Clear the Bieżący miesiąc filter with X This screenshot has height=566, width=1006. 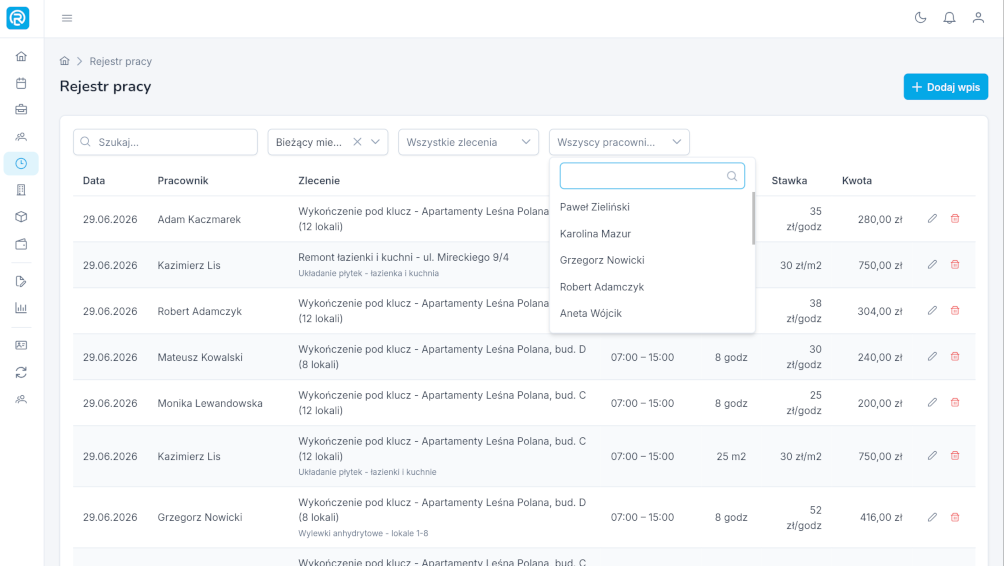pyautogui.click(x=357, y=142)
